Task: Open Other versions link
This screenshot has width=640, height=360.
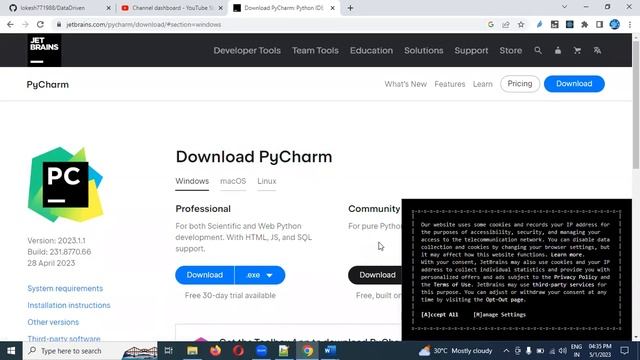Action: (53, 322)
